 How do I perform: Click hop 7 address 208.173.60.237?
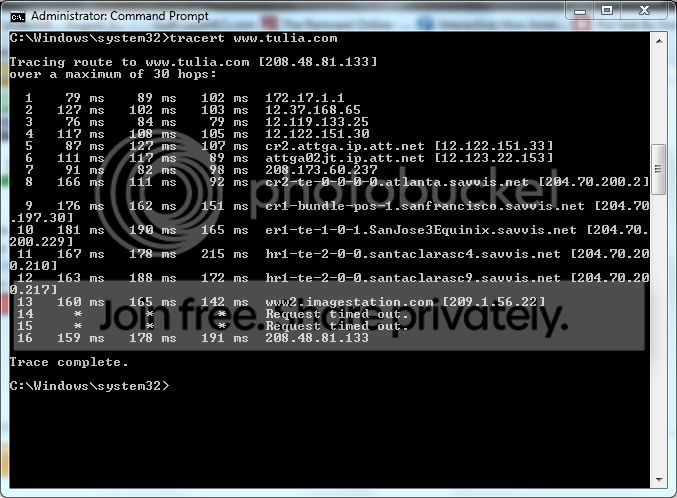click(321, 170)
